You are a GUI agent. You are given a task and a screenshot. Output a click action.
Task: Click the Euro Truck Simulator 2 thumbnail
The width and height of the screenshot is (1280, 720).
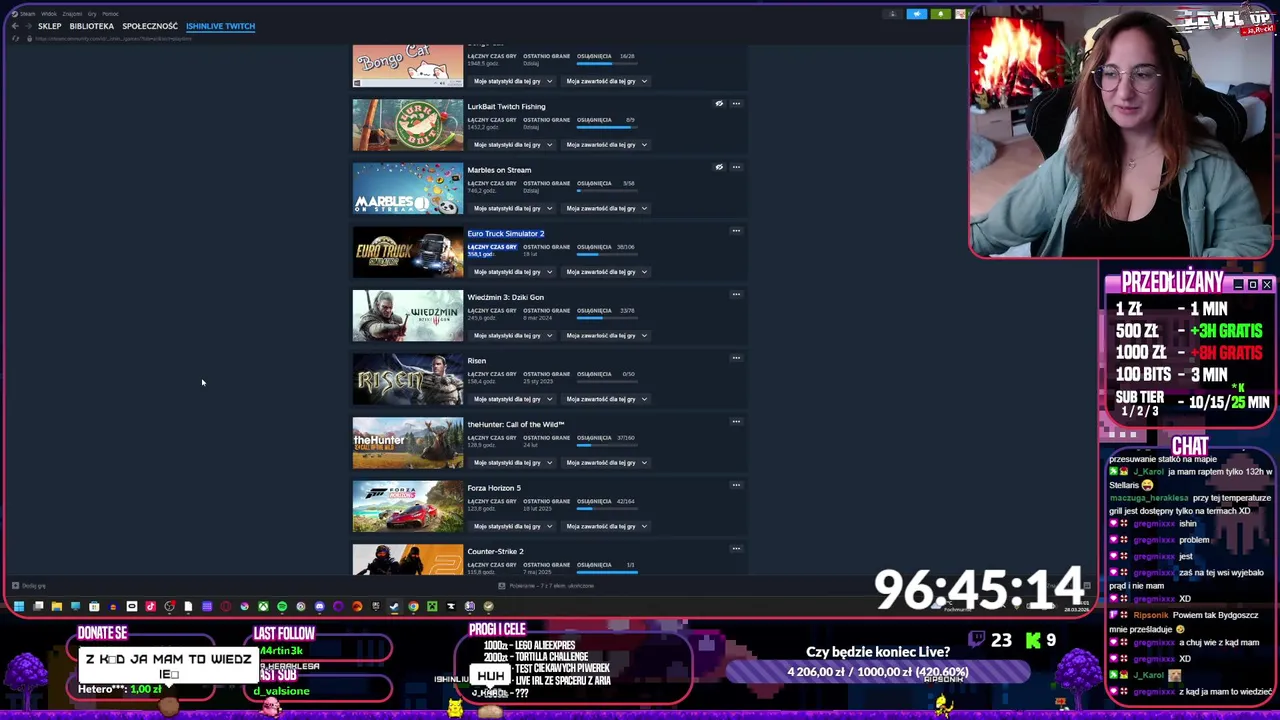(408, 252)
